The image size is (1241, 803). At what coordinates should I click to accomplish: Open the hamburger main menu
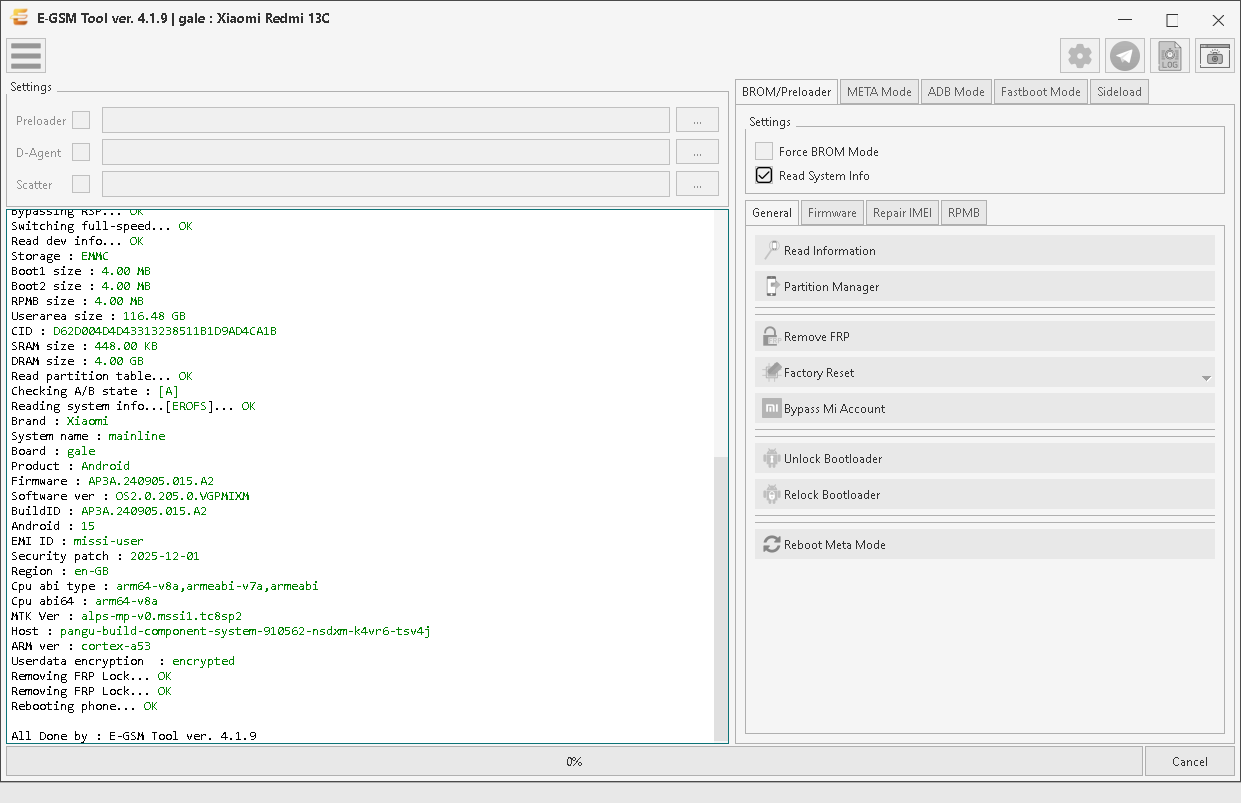pos(25,56)
